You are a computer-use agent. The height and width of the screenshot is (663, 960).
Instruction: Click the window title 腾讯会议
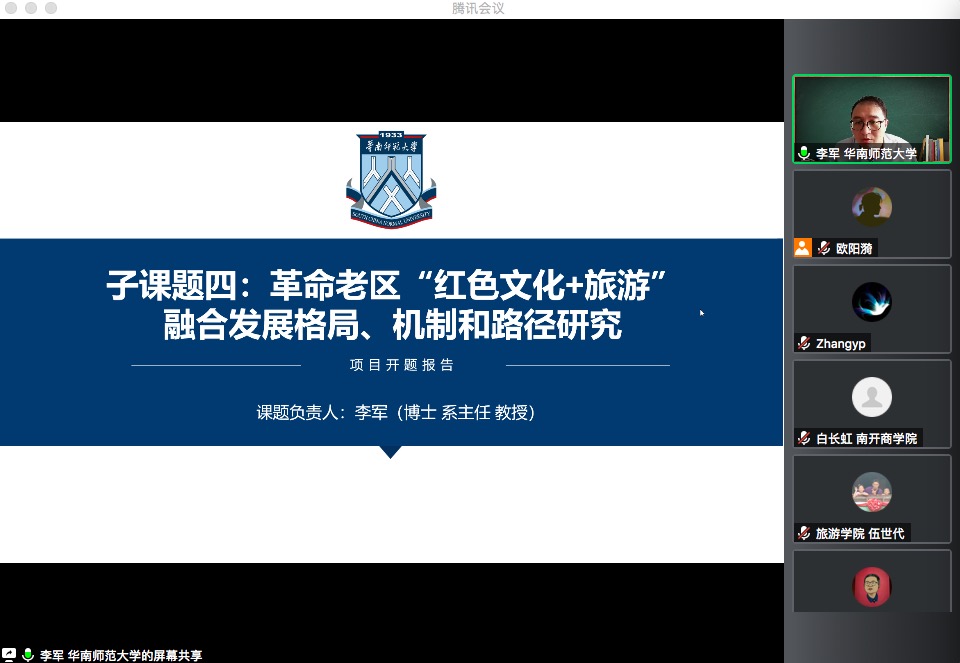pos(478,9)
